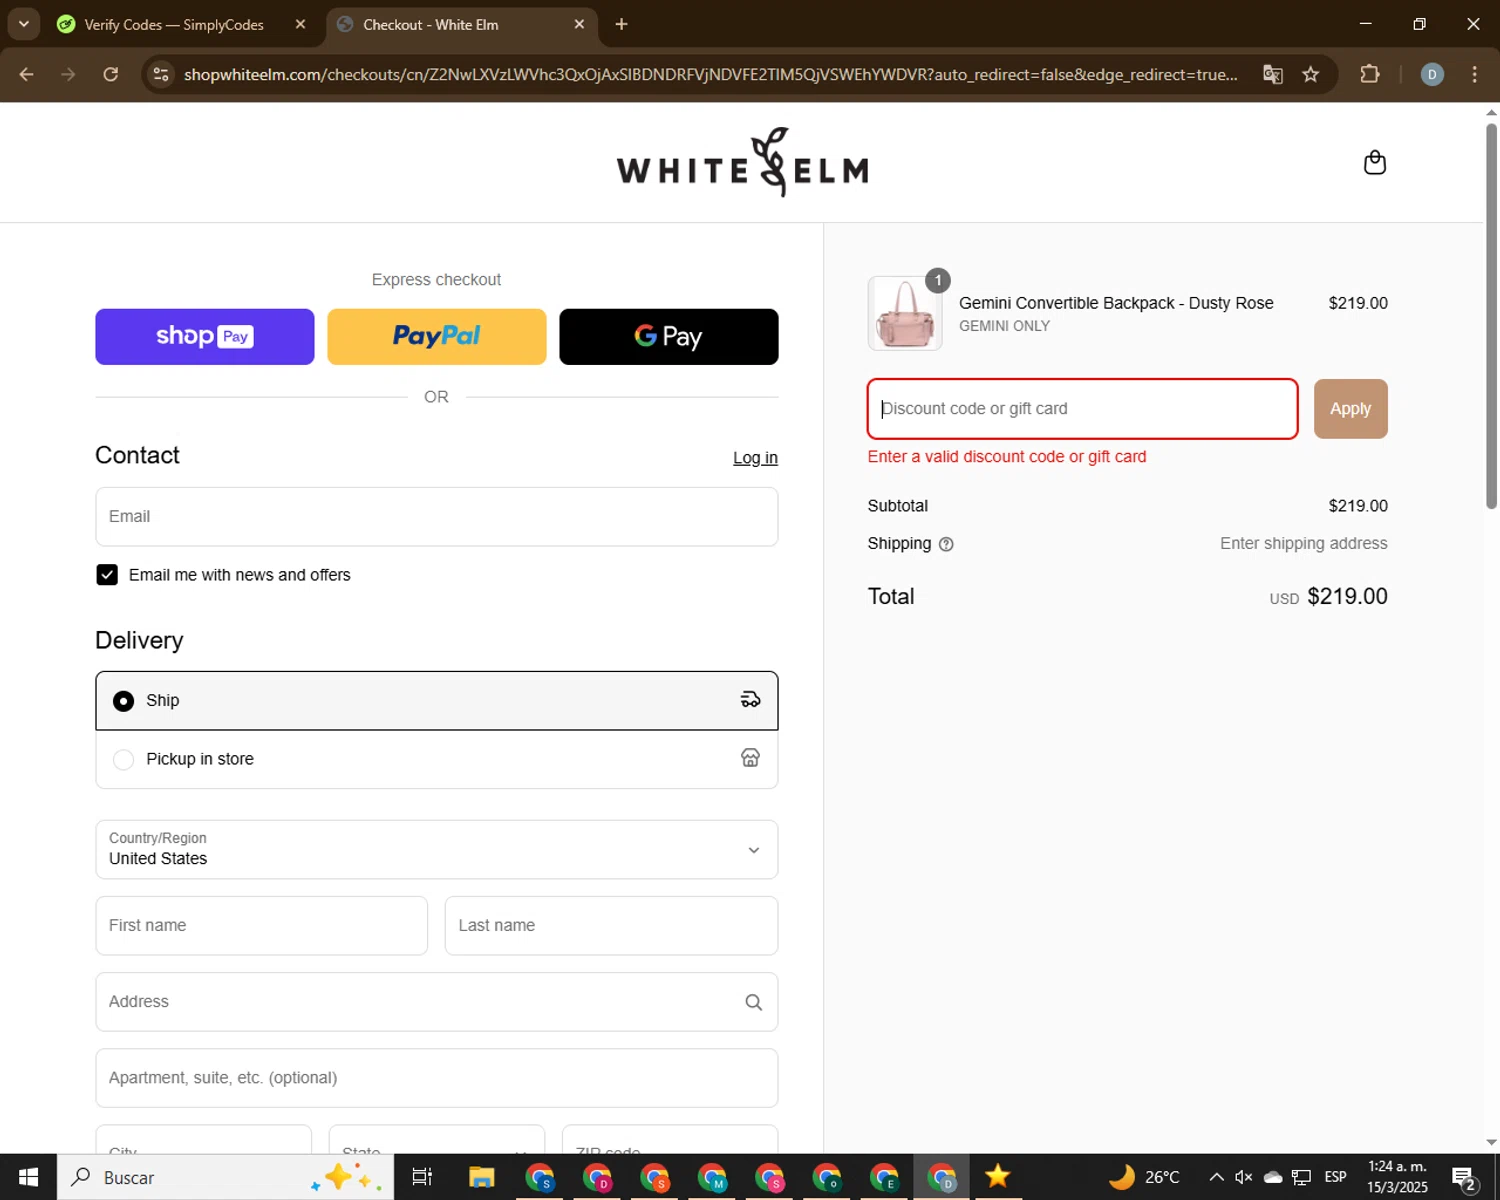Click the Gemini backpack product thumbnail

pos(905,313)
